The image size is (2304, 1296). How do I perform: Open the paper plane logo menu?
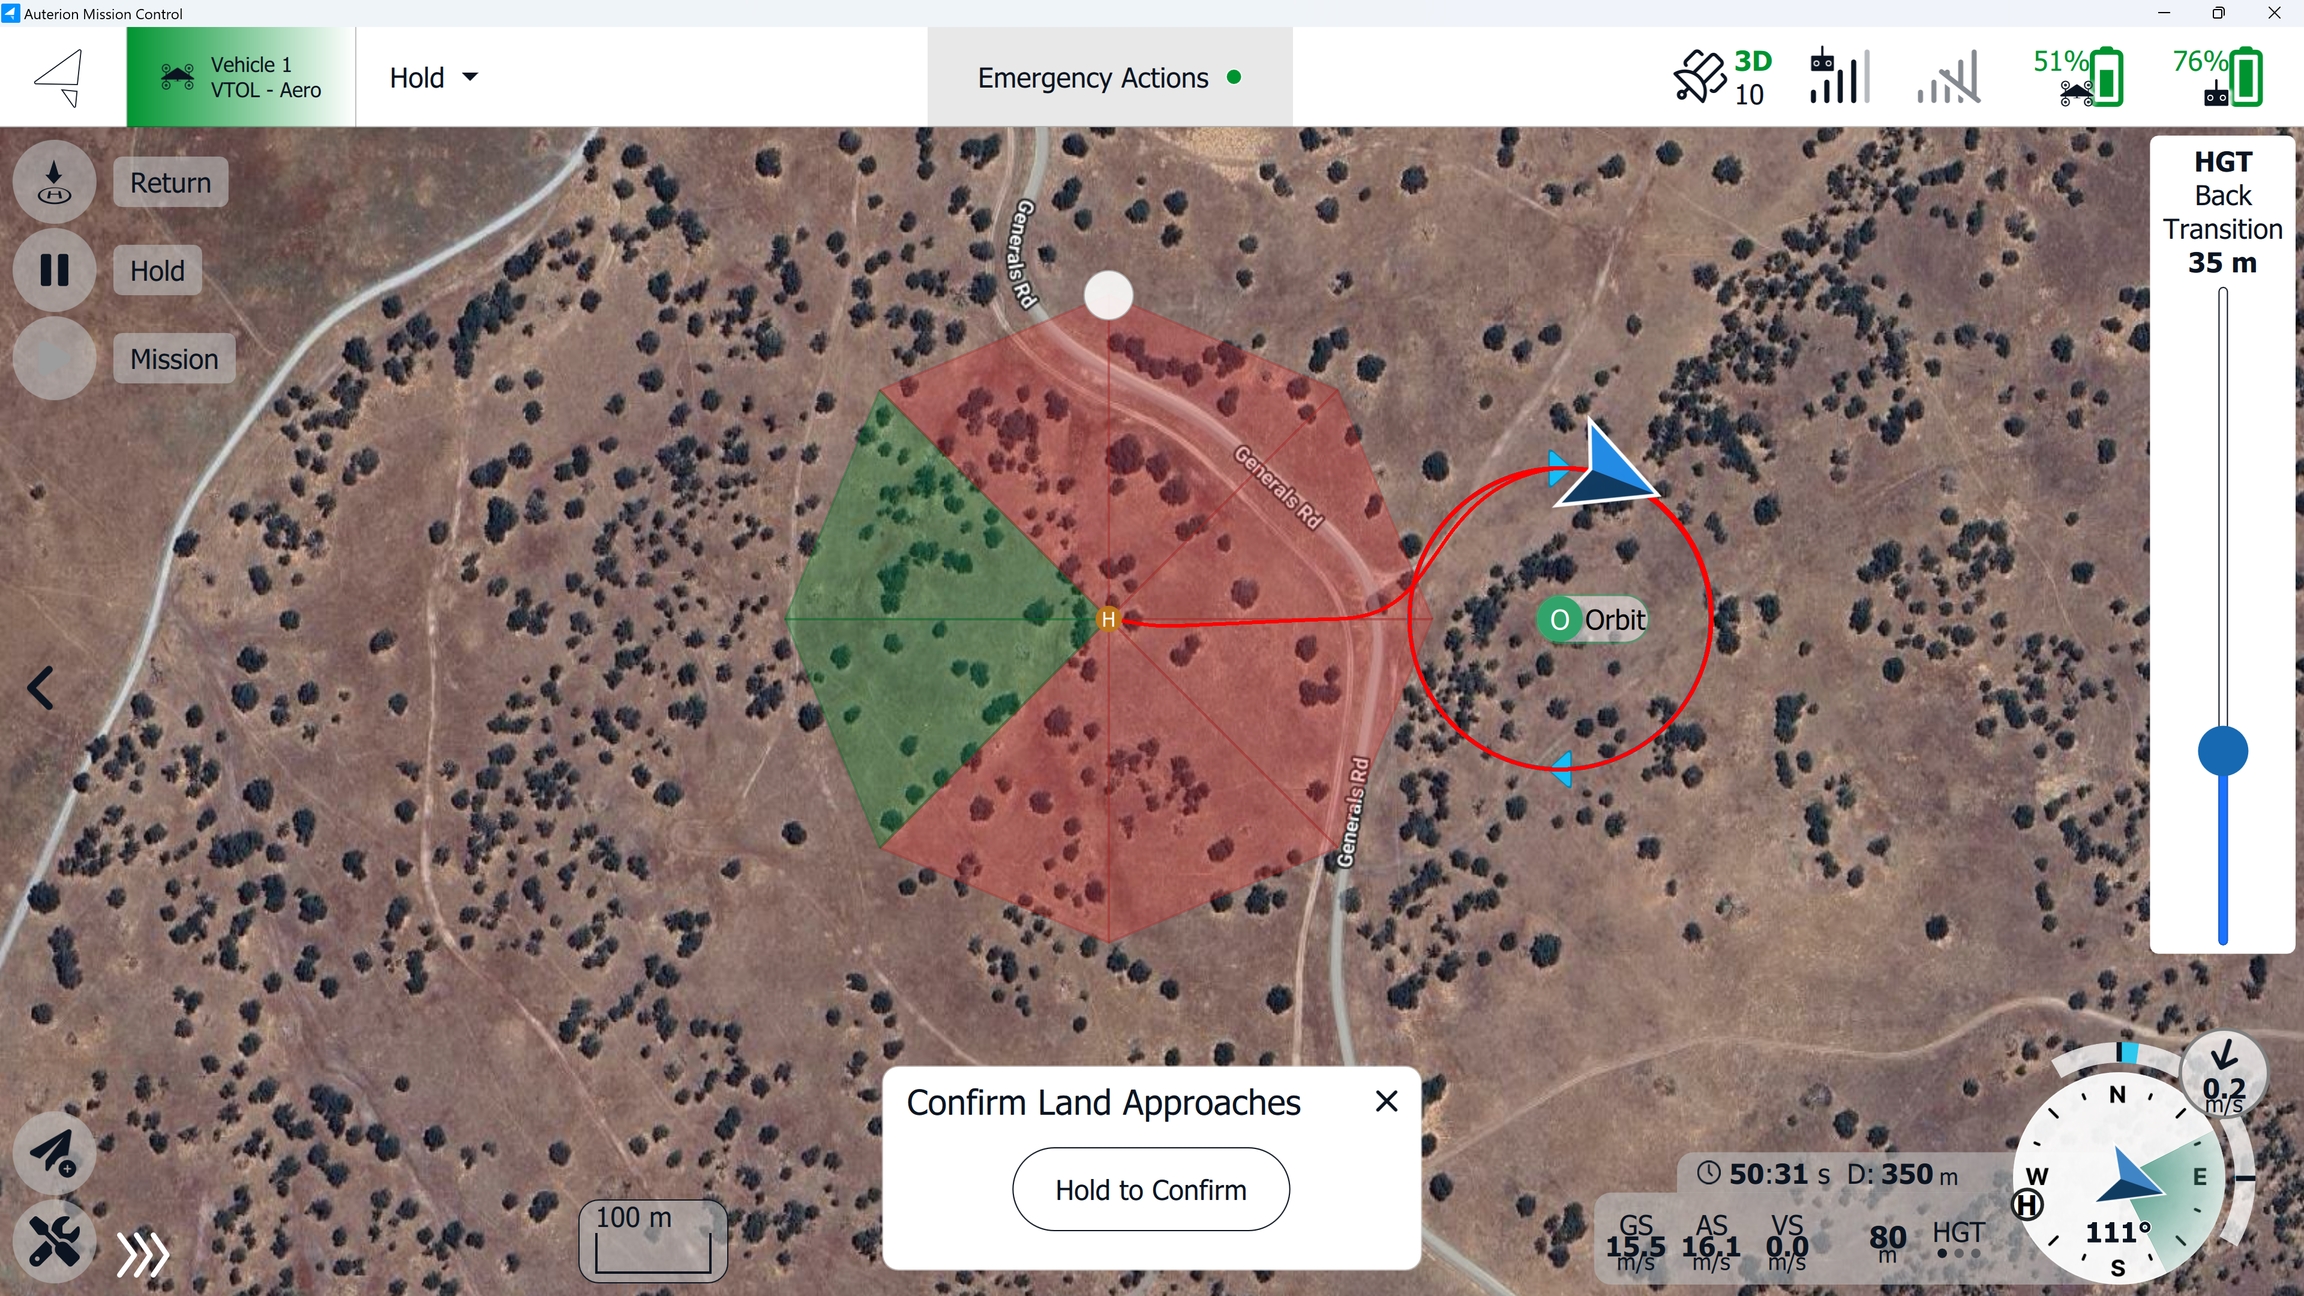click(x=60, y=77)
